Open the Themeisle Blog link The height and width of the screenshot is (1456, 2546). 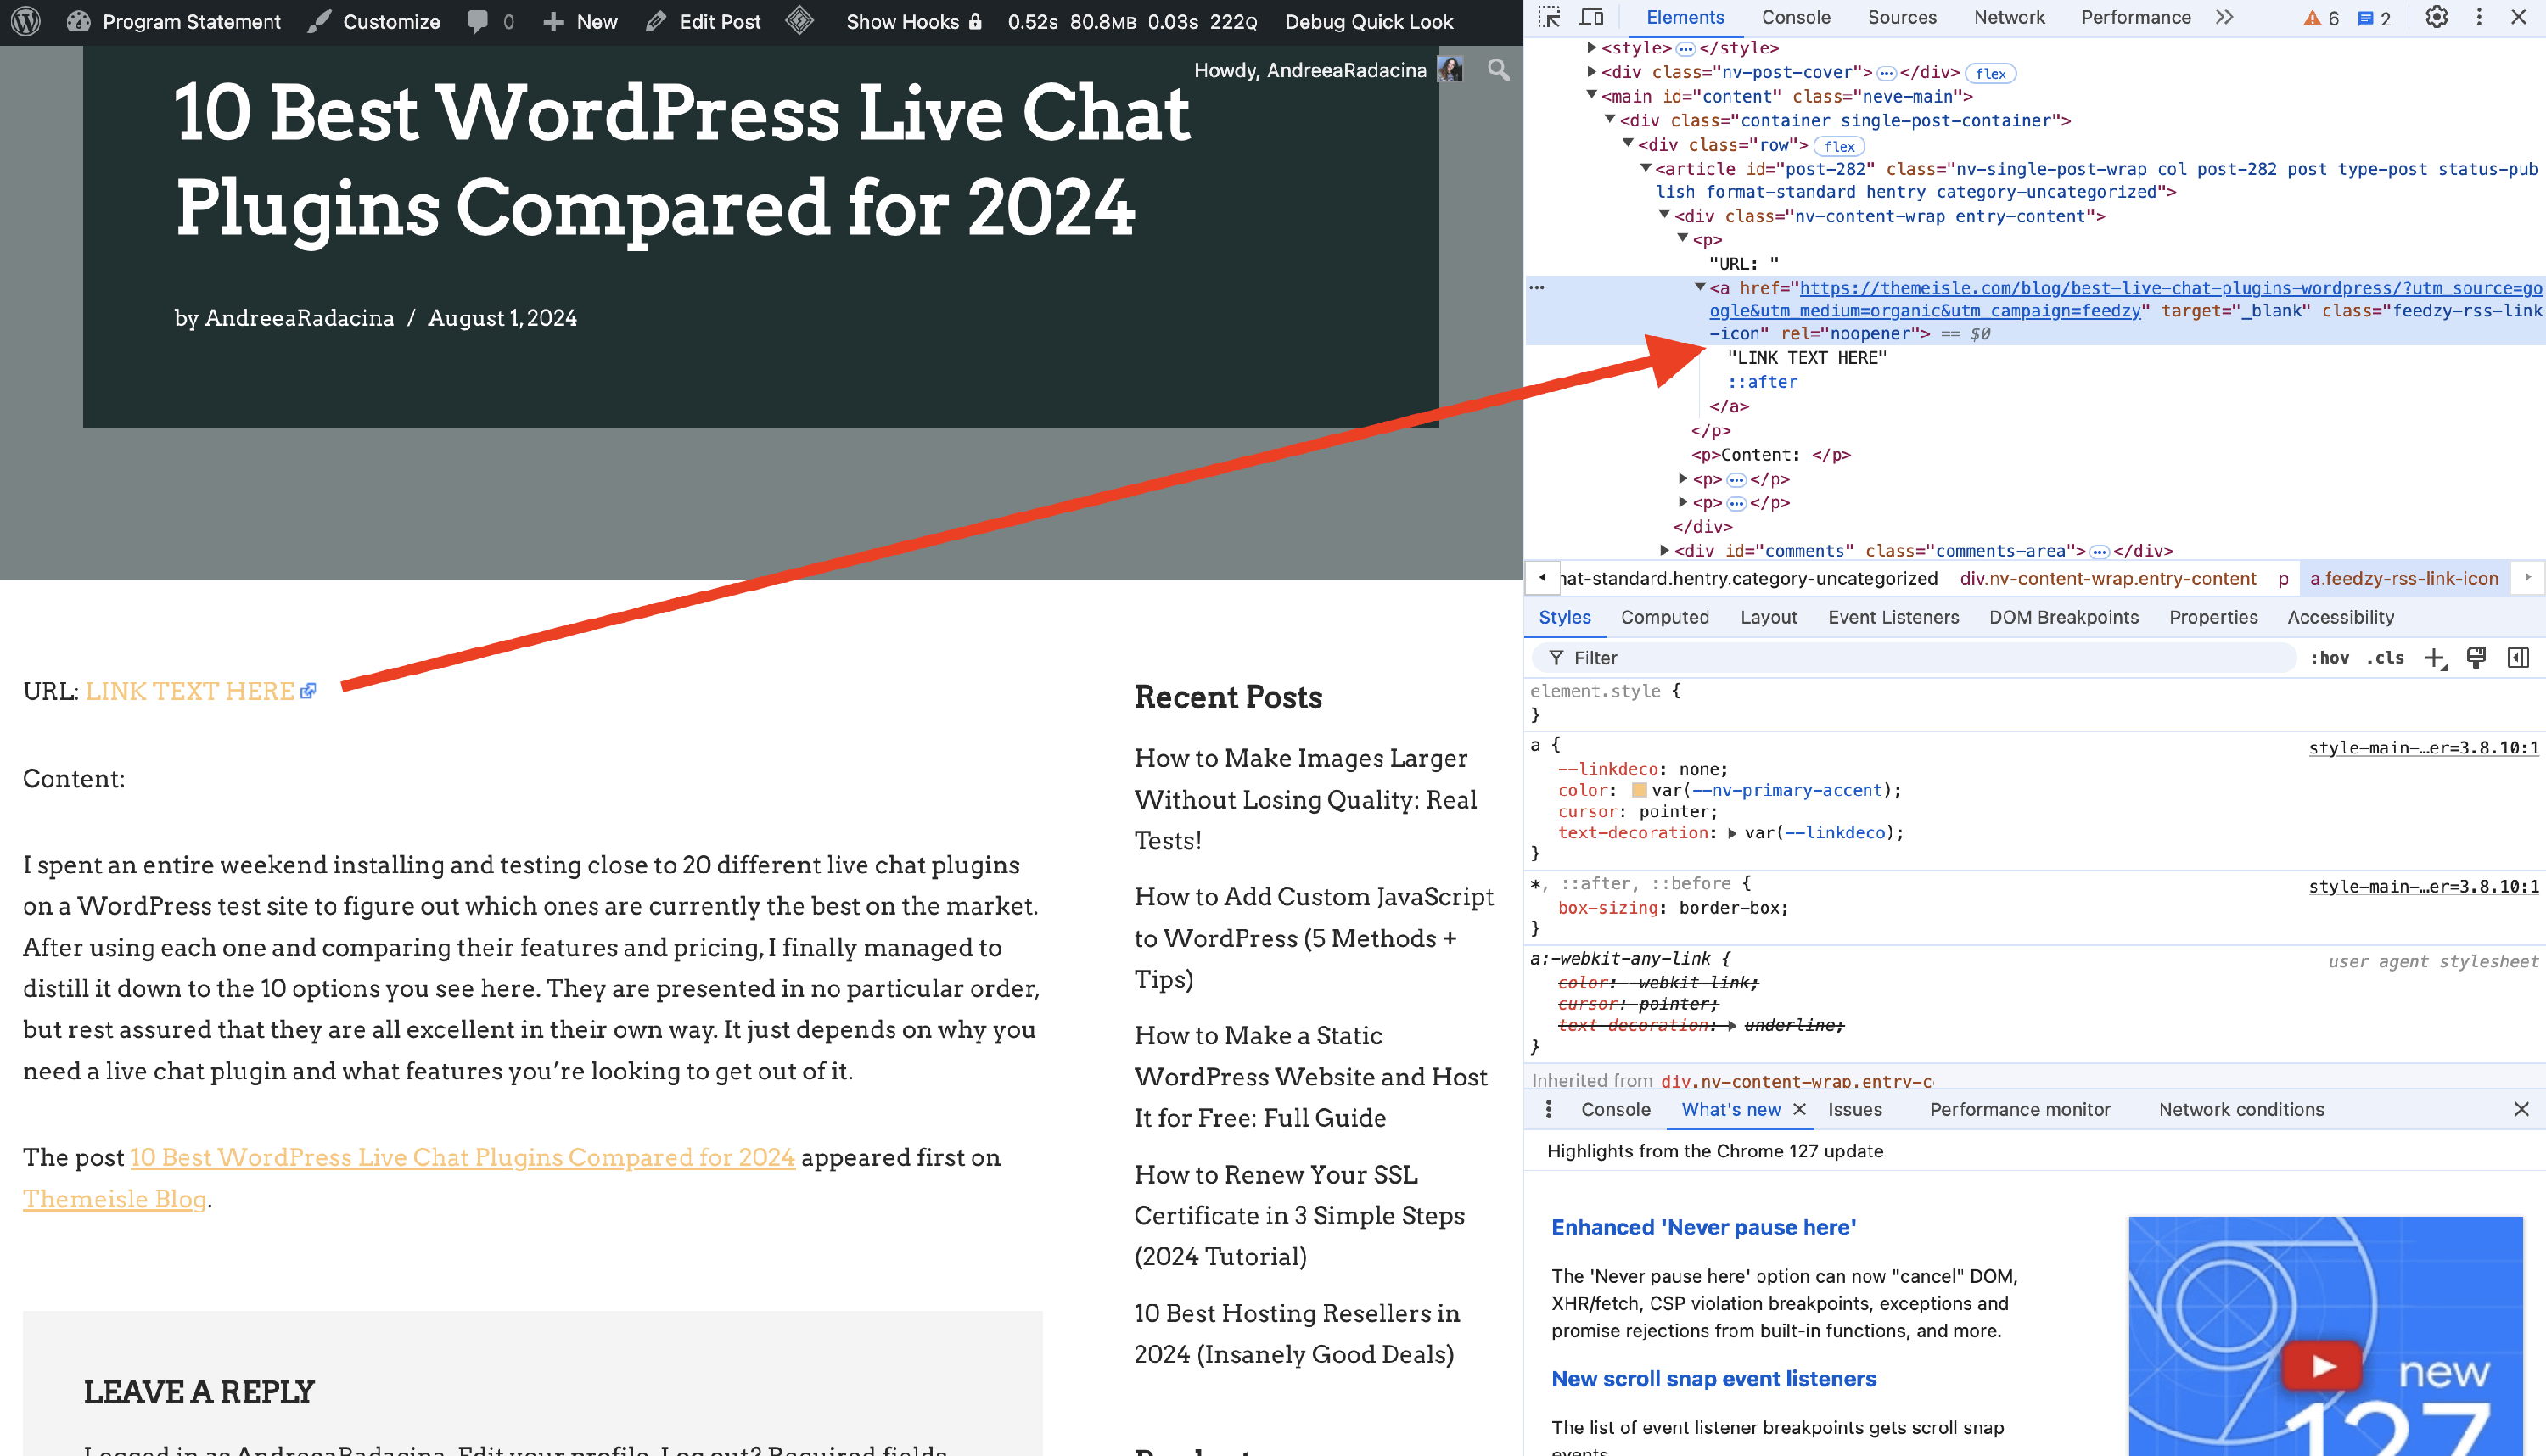click(114, 1198)
